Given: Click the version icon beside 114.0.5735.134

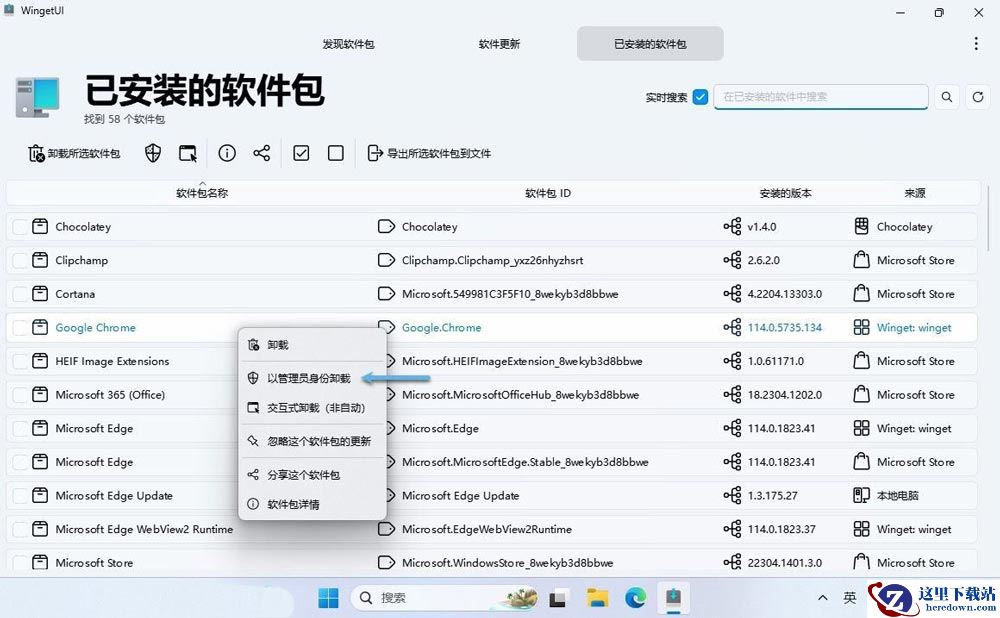Looking at the screenshot, I should click(732, 328).
